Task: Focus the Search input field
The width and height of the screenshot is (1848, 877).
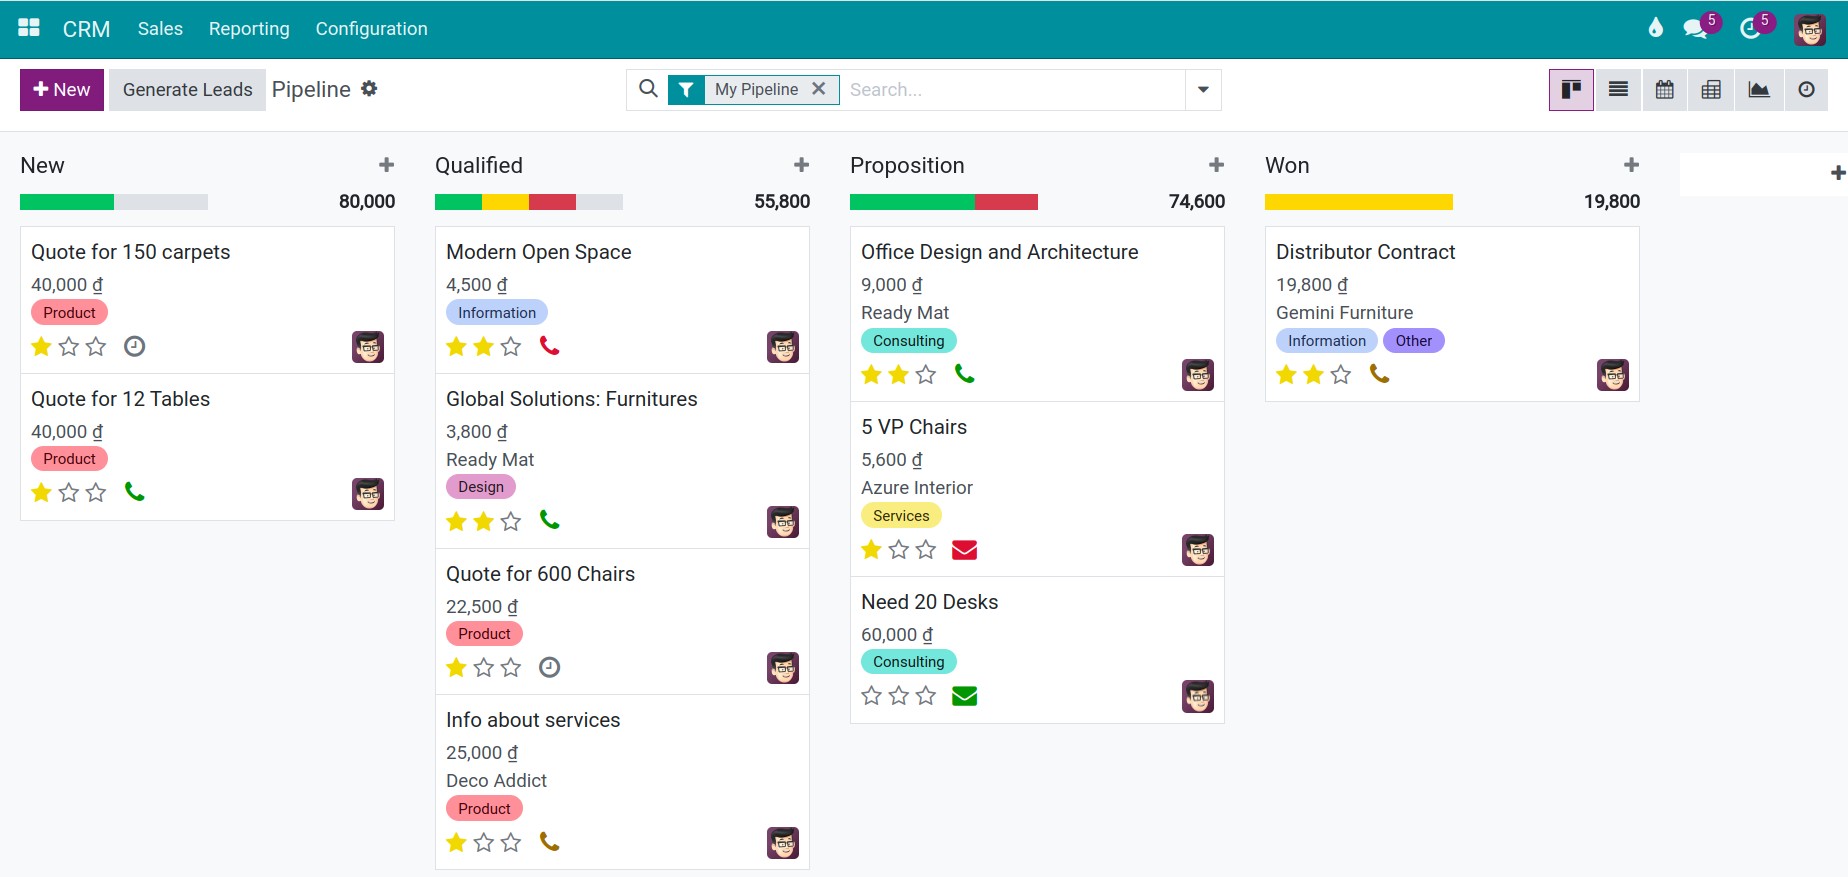Action: 1012,90
